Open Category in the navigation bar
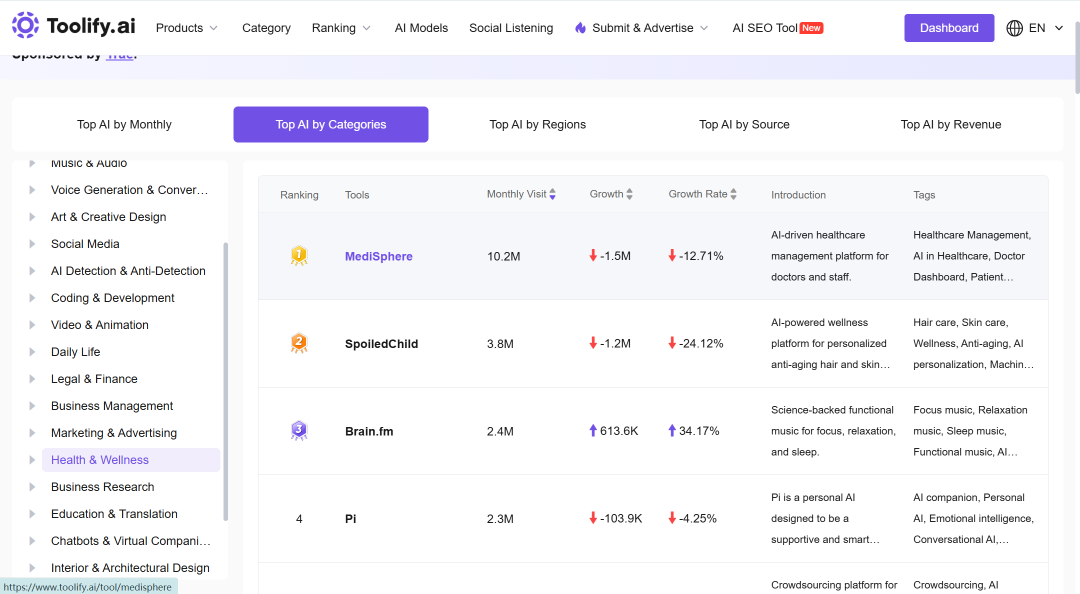The height and width of the screenshot is (594, 1080). coord(267,28)
